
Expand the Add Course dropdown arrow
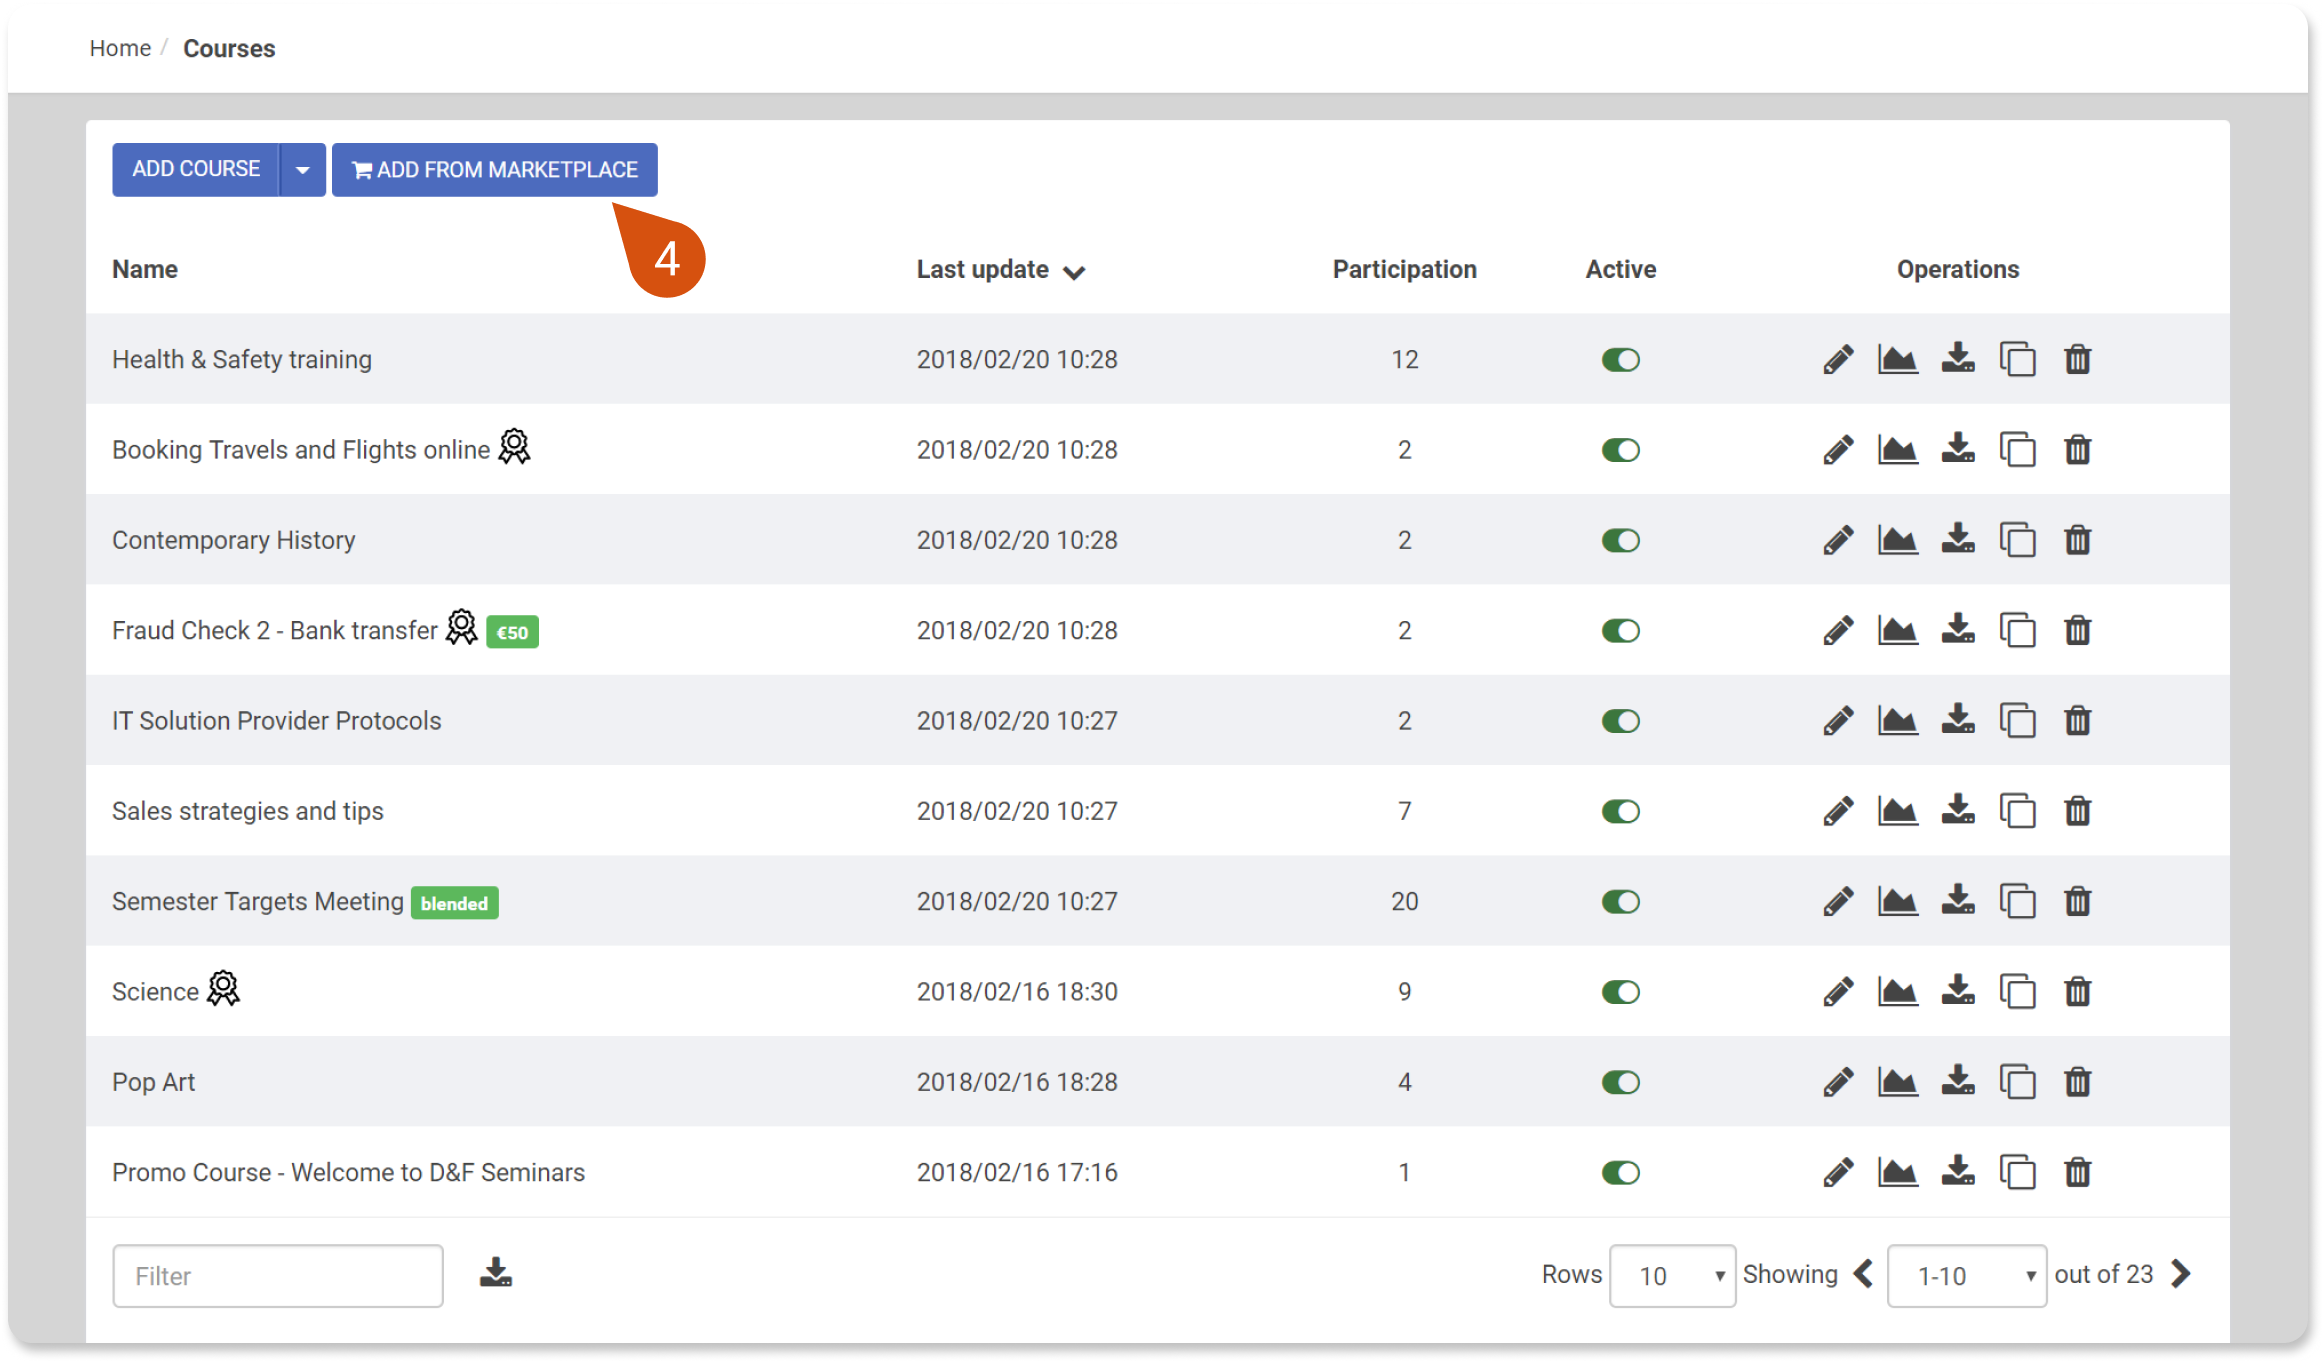coord(303,170)
